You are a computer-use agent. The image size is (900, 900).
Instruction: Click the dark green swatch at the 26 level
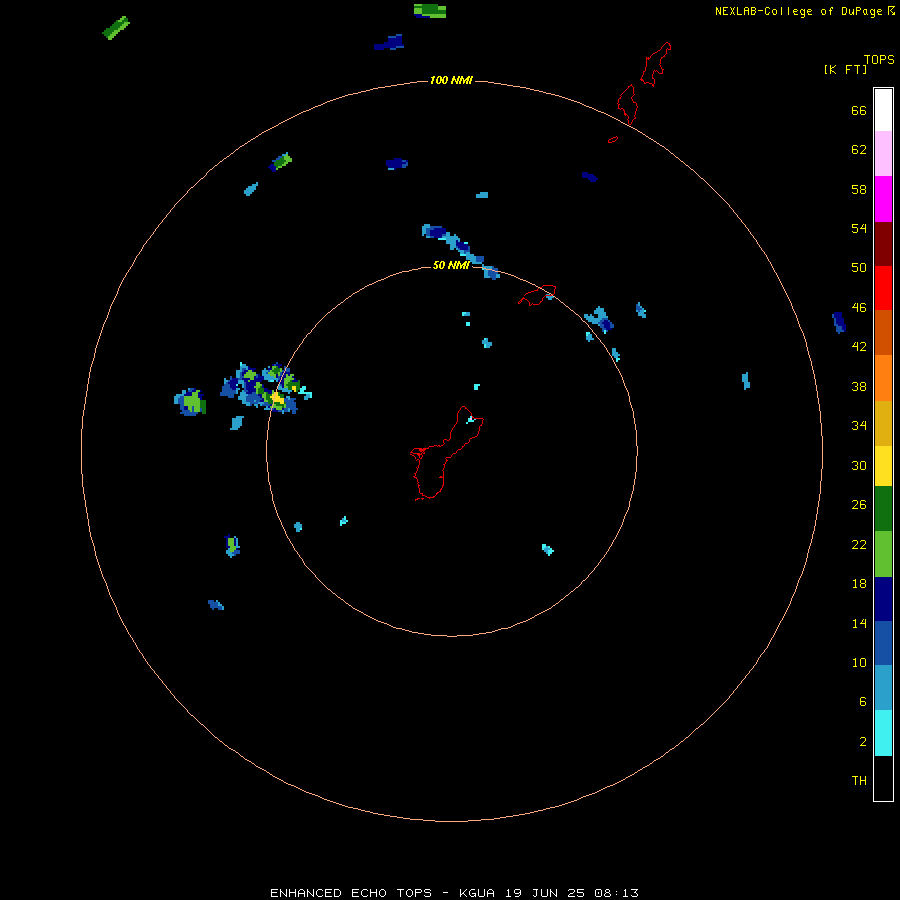883,509
